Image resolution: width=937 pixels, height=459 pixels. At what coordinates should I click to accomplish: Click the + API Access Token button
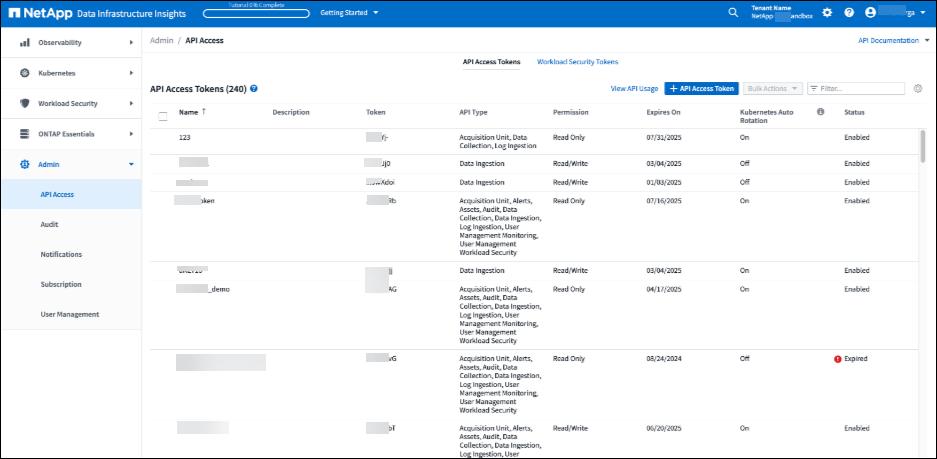(703, 89)
